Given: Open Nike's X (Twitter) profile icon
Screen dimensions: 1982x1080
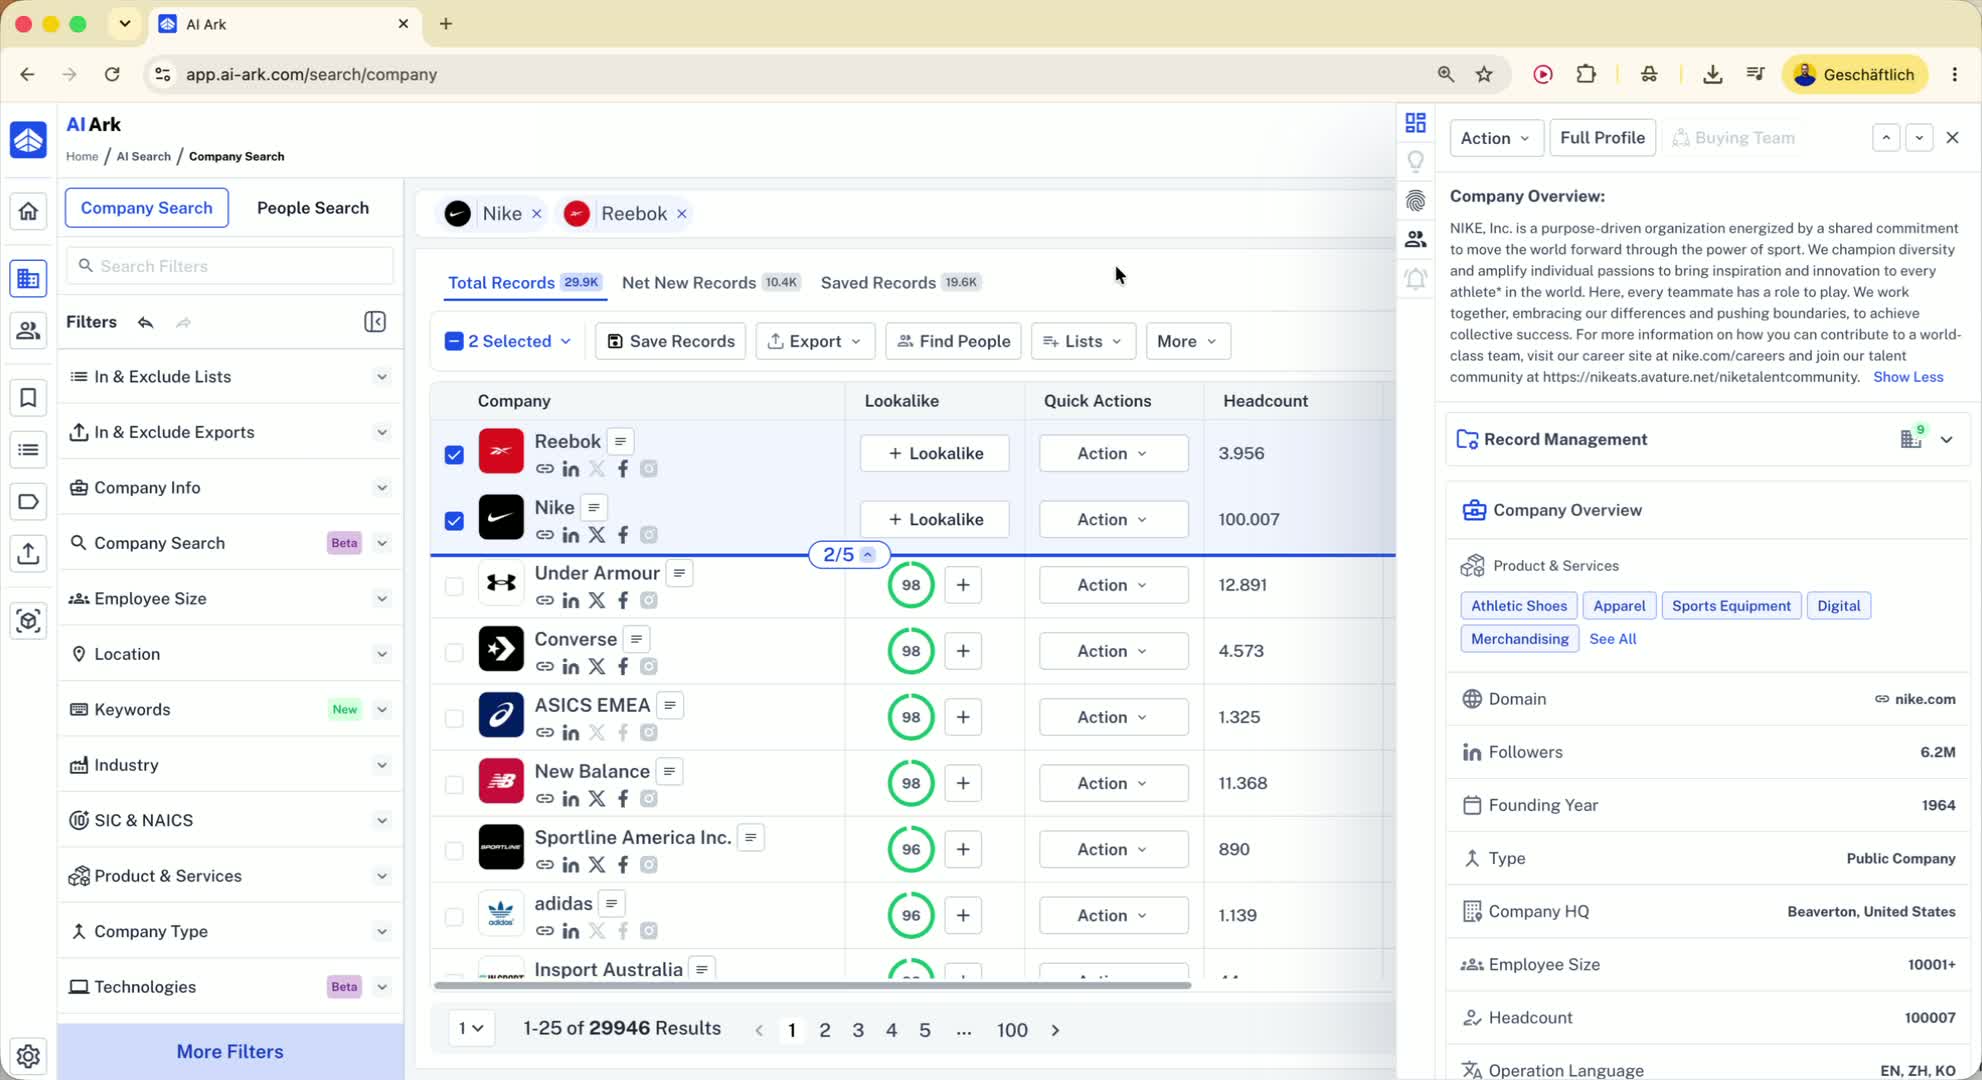Looking at the screenshot, I should 597,535.
